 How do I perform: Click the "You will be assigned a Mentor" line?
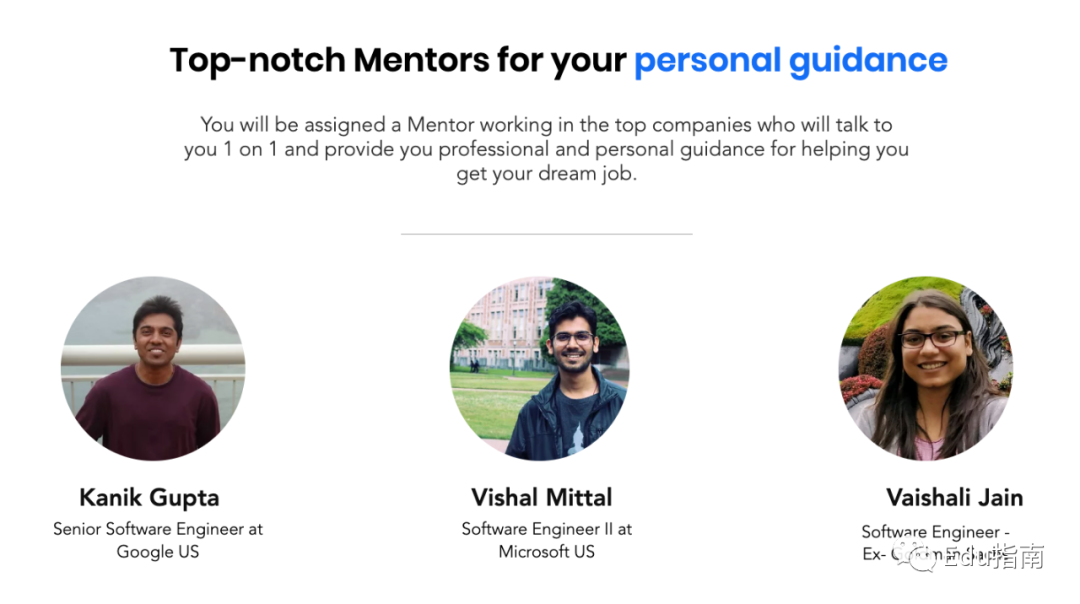[547, 125]
